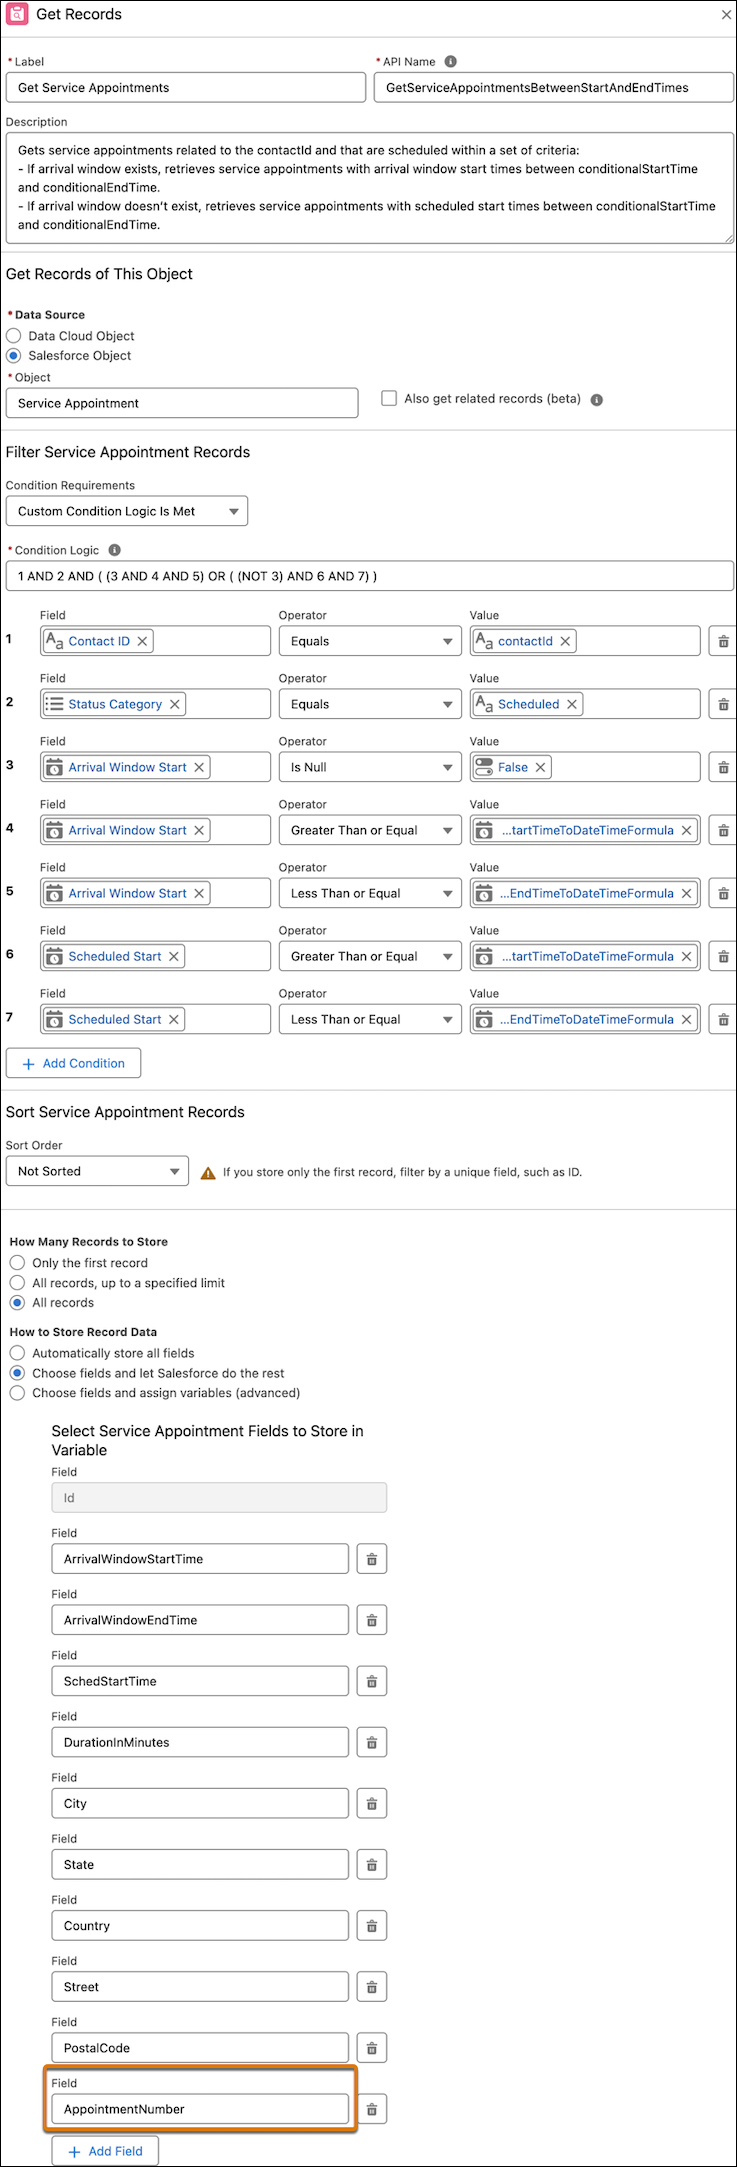Screen dimensions: 737x2167
Task: Open the Condition Requirements dropdown
Action: click(x=127, y=511)
